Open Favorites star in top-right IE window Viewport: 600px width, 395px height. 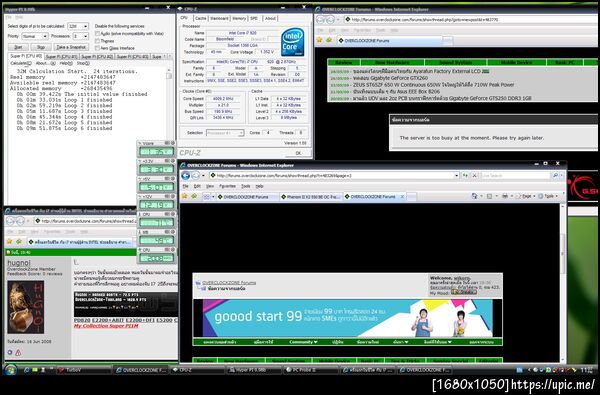[x=320, y=40]
